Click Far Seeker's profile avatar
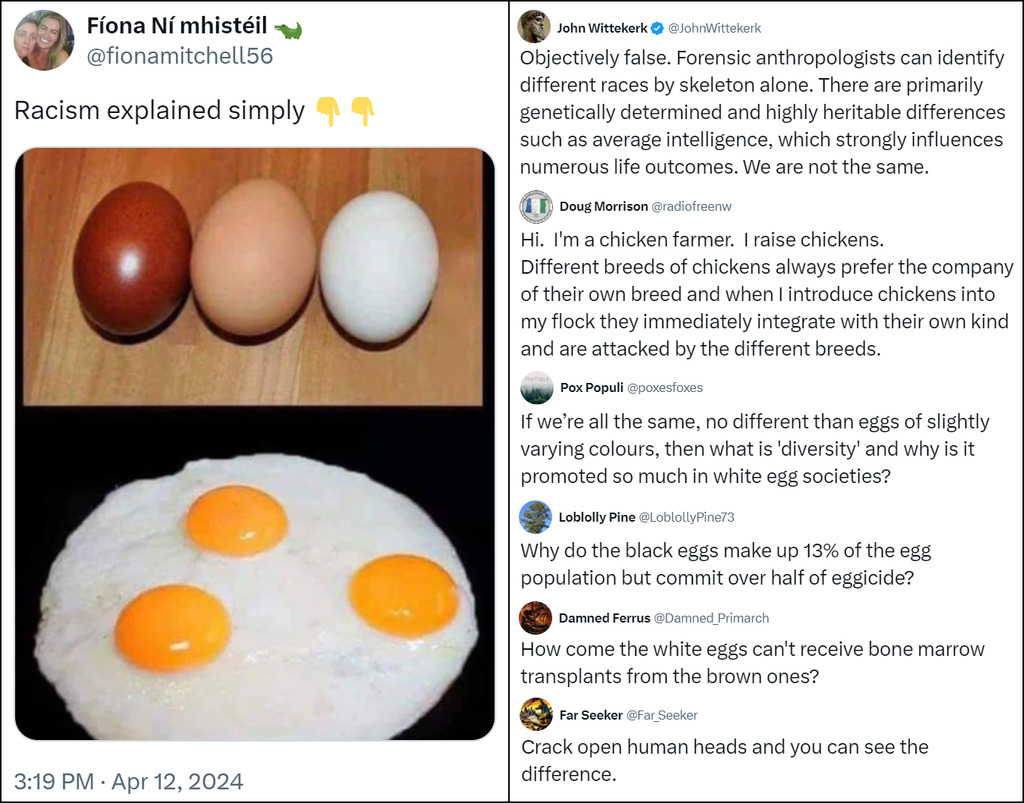This screenshot has width=1024, height=803. coord(536,714)
